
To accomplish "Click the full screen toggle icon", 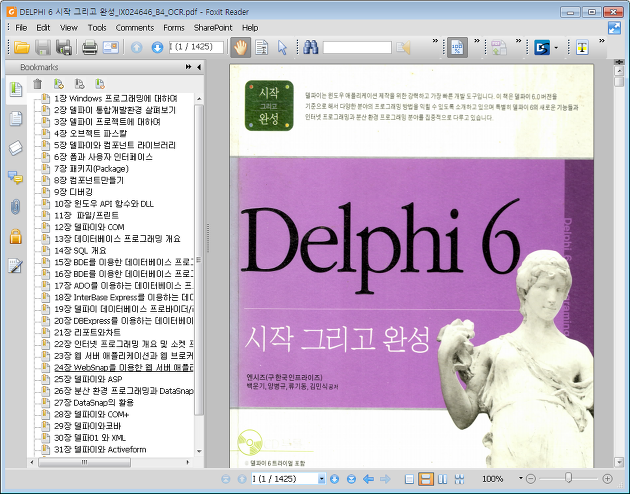I will [x=614, y=28].
